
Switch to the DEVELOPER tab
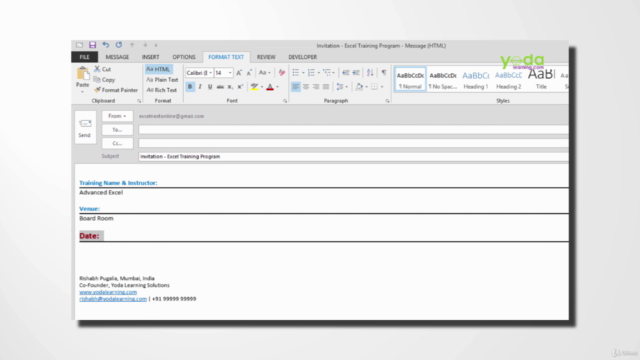tap(302, 57)
